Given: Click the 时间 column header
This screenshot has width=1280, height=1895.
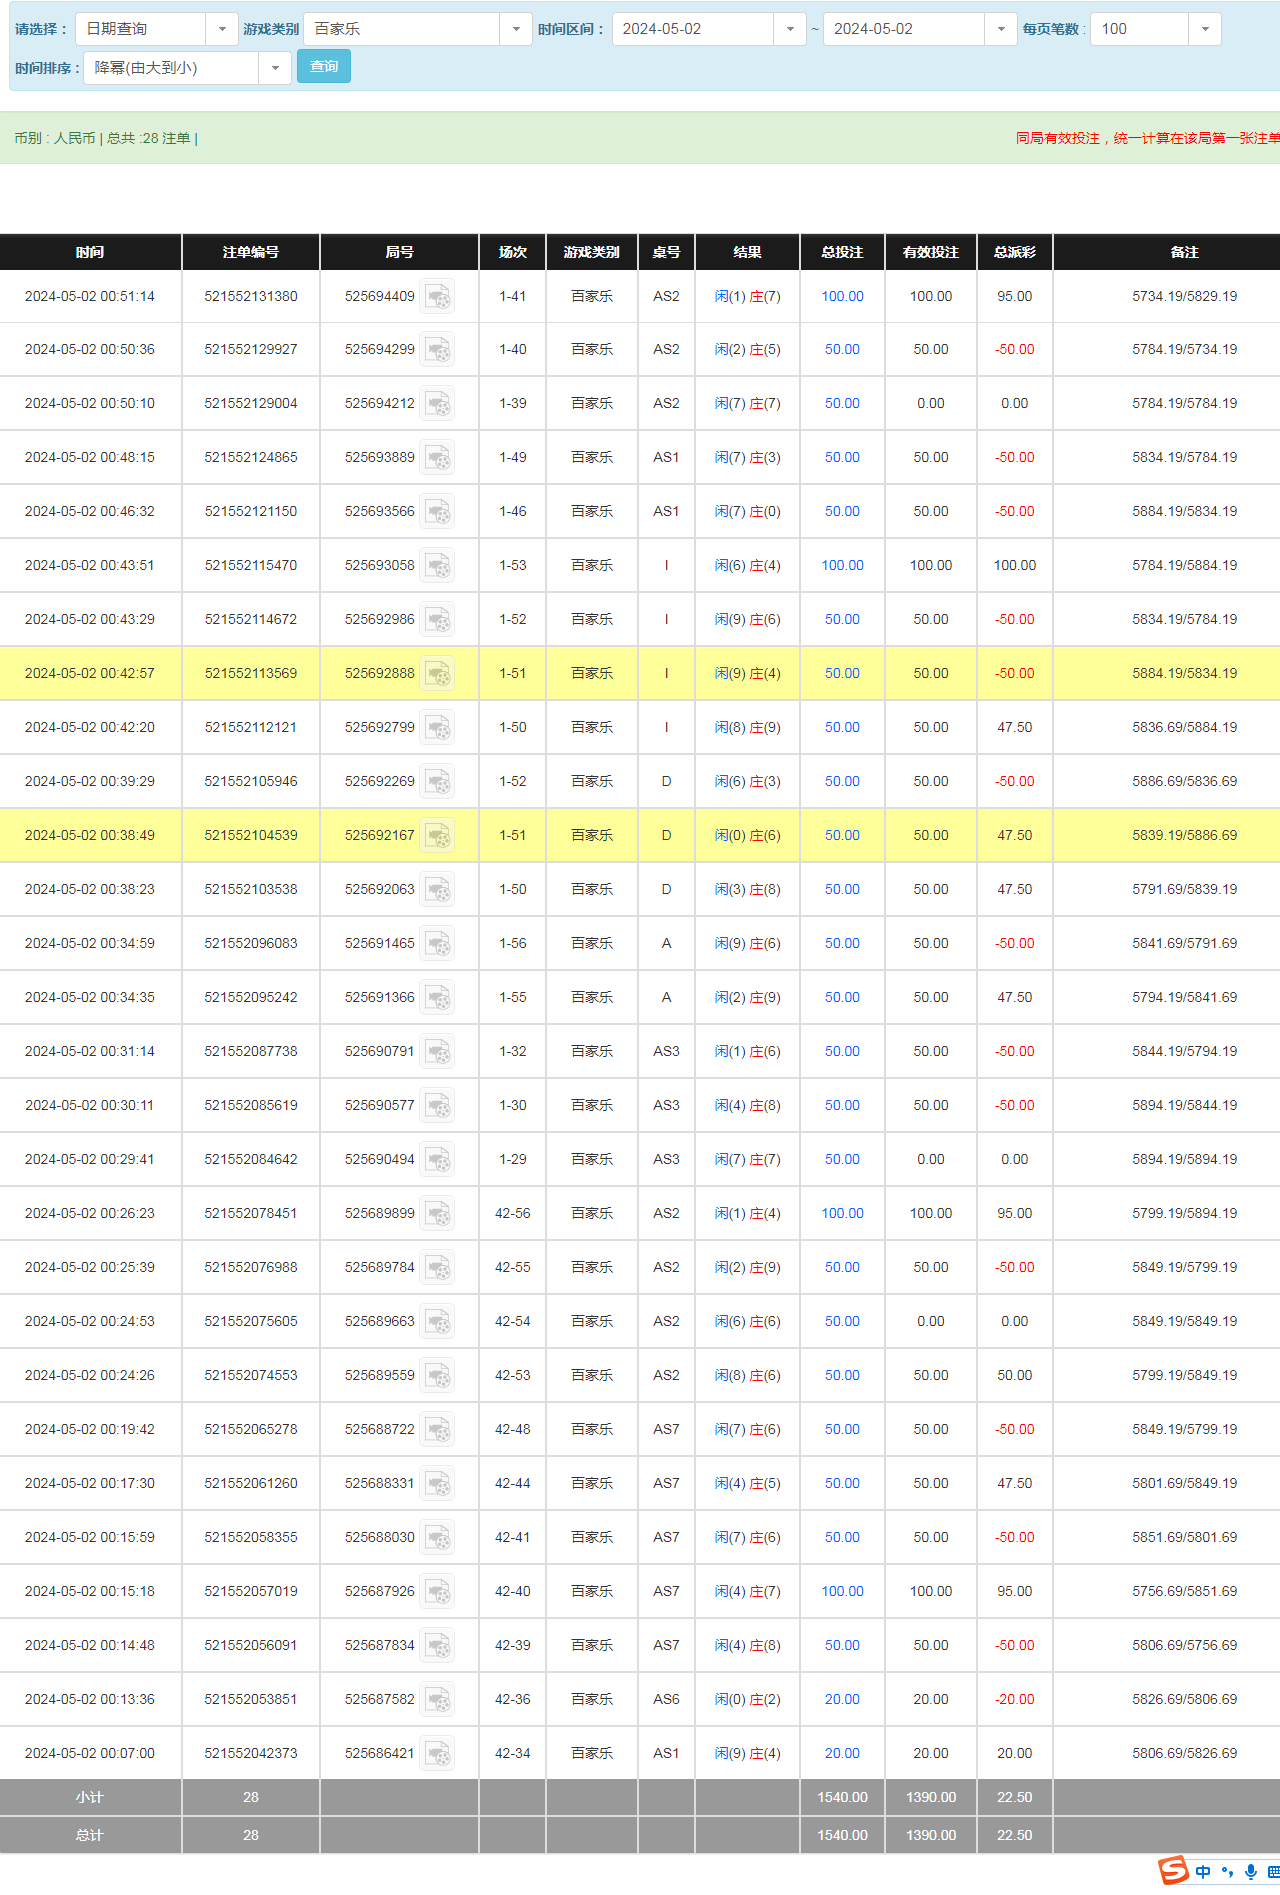Looking at the screenshot, I should pos(90,252).
